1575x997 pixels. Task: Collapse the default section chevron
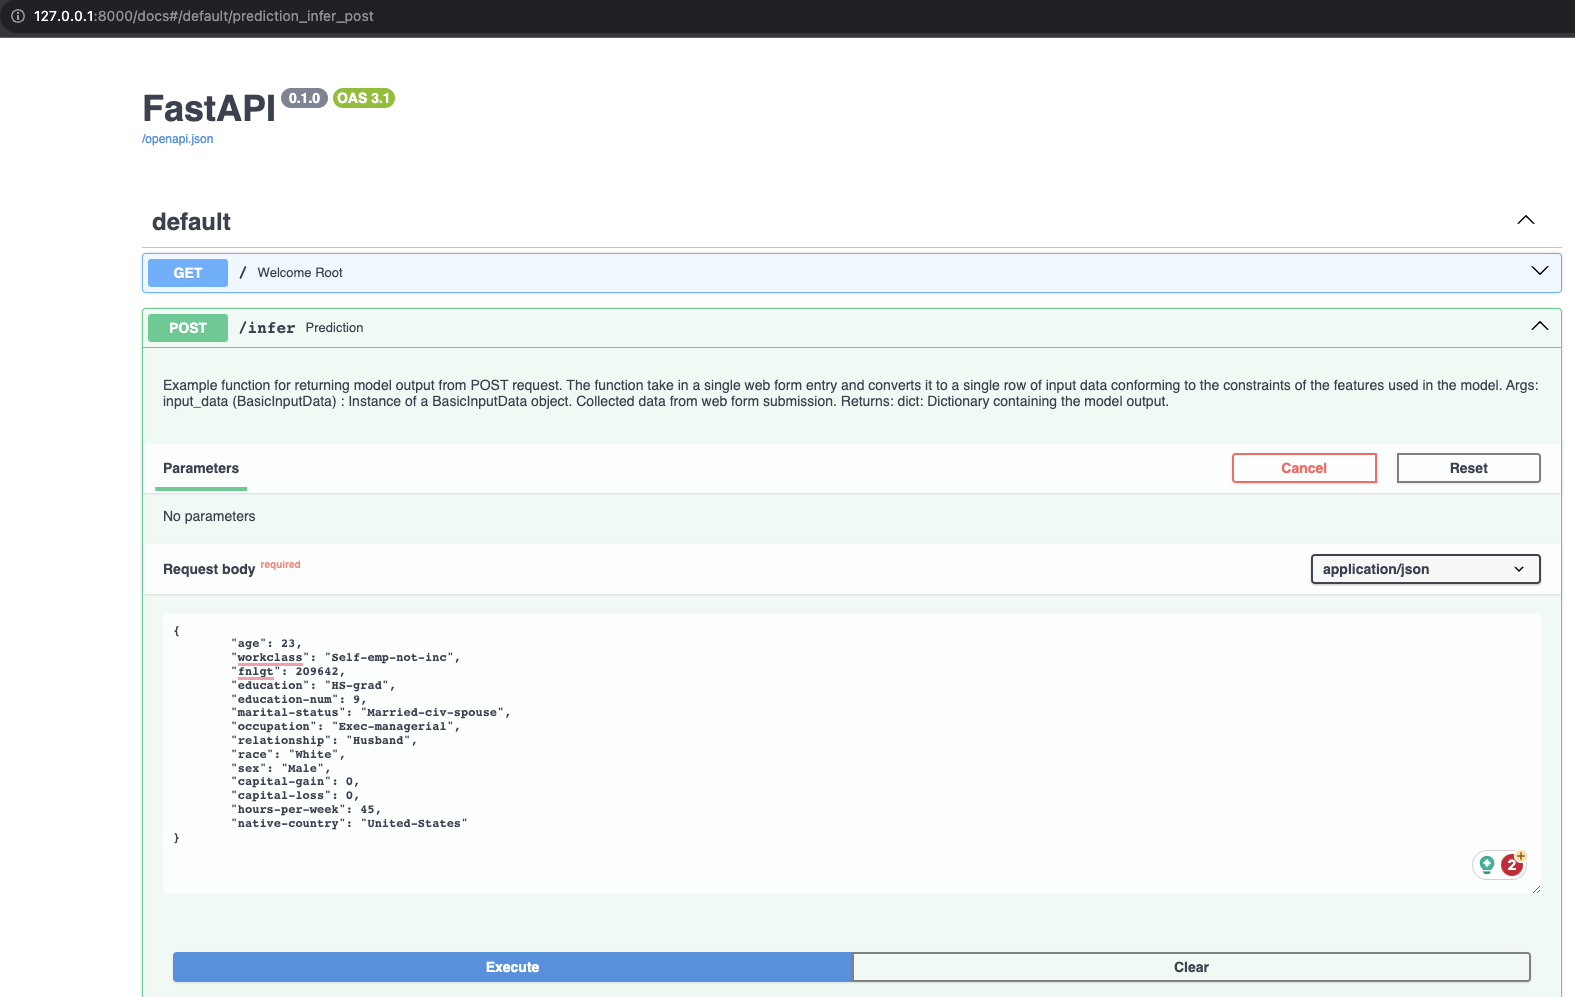pyautogui.click(x=1526, y=220)
